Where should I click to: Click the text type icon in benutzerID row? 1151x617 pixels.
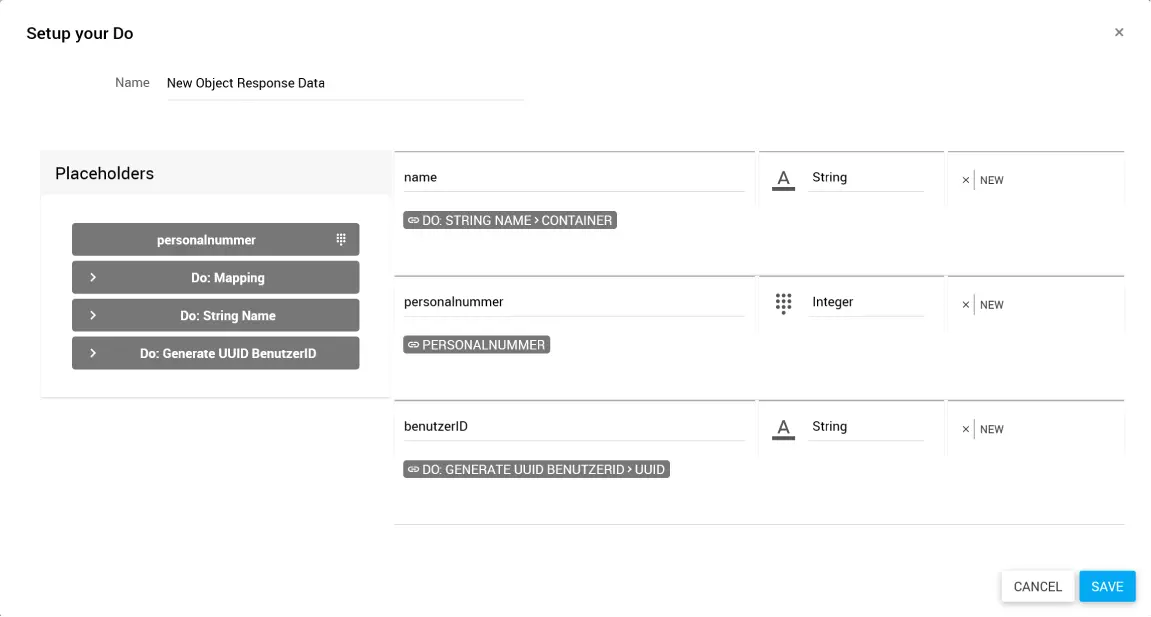pos(783,428)
